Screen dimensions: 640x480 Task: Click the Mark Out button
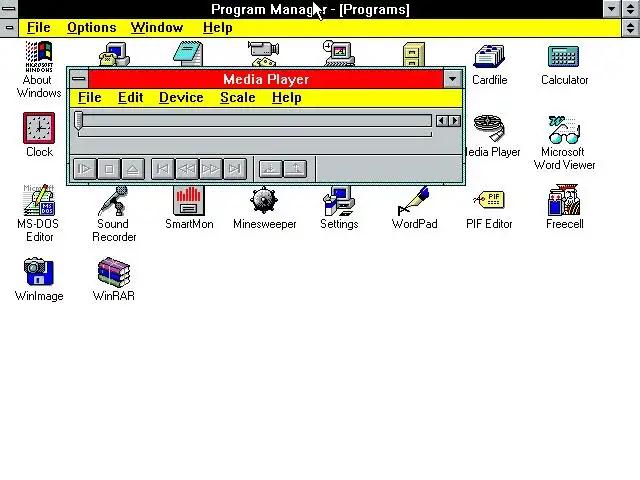(295, 169)
